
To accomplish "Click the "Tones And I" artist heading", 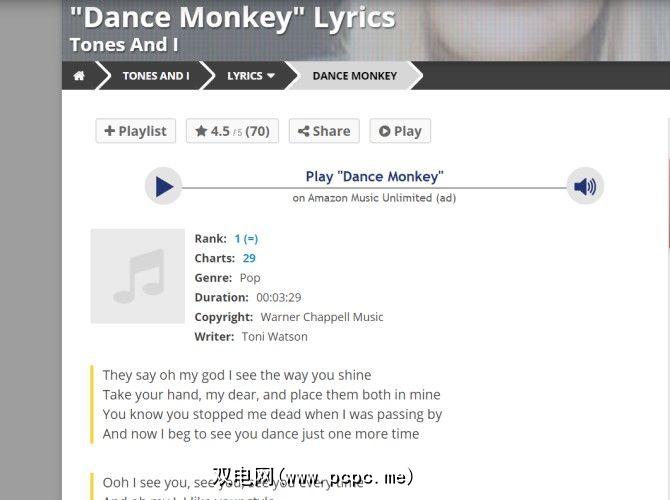I will click(x=124, y=44).
